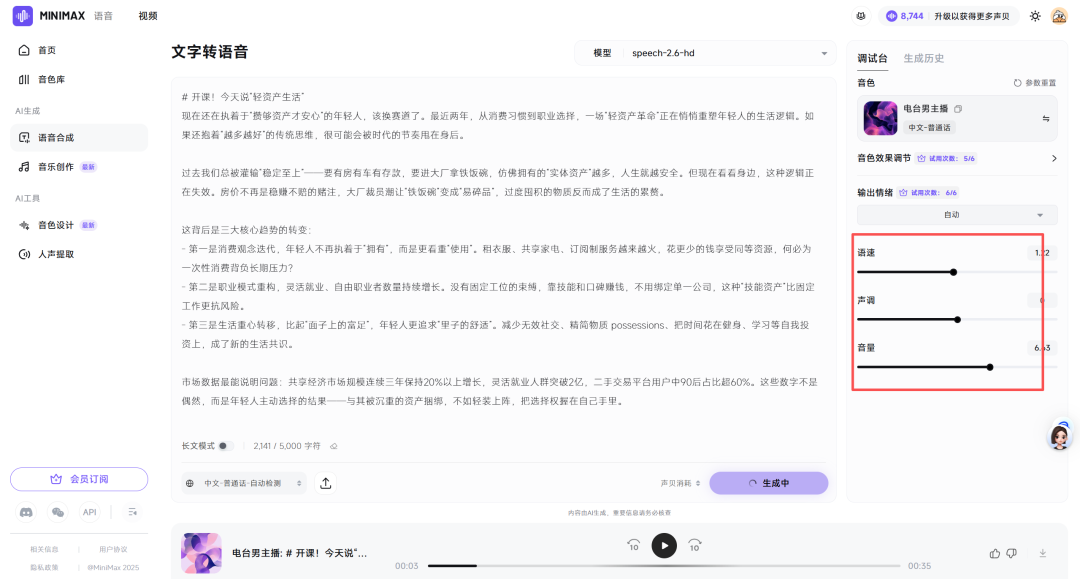Click the 2,141 / 5,000 字符 counter
The width and height of the screenshot is (1080, 579).
tap(287, 446)
